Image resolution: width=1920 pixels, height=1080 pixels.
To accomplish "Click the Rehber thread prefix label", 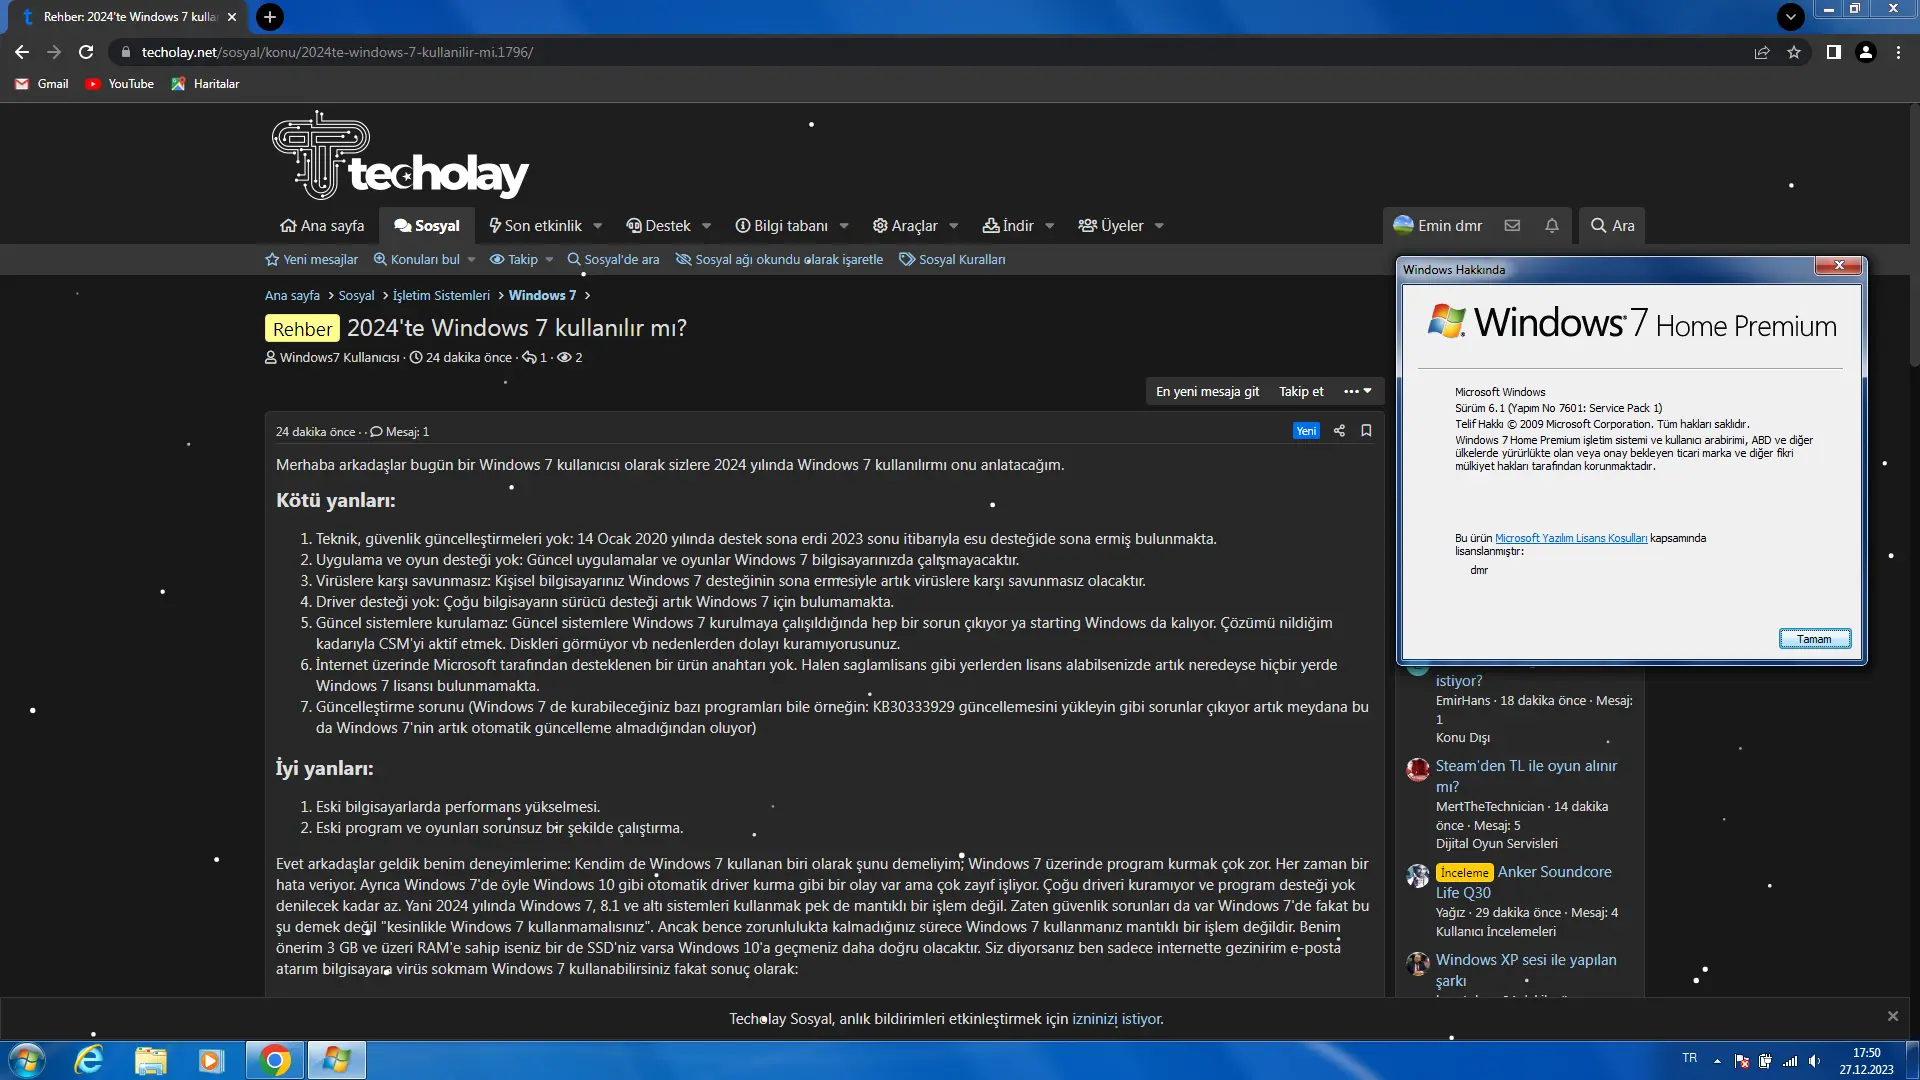I will click(x=302, y=328).
